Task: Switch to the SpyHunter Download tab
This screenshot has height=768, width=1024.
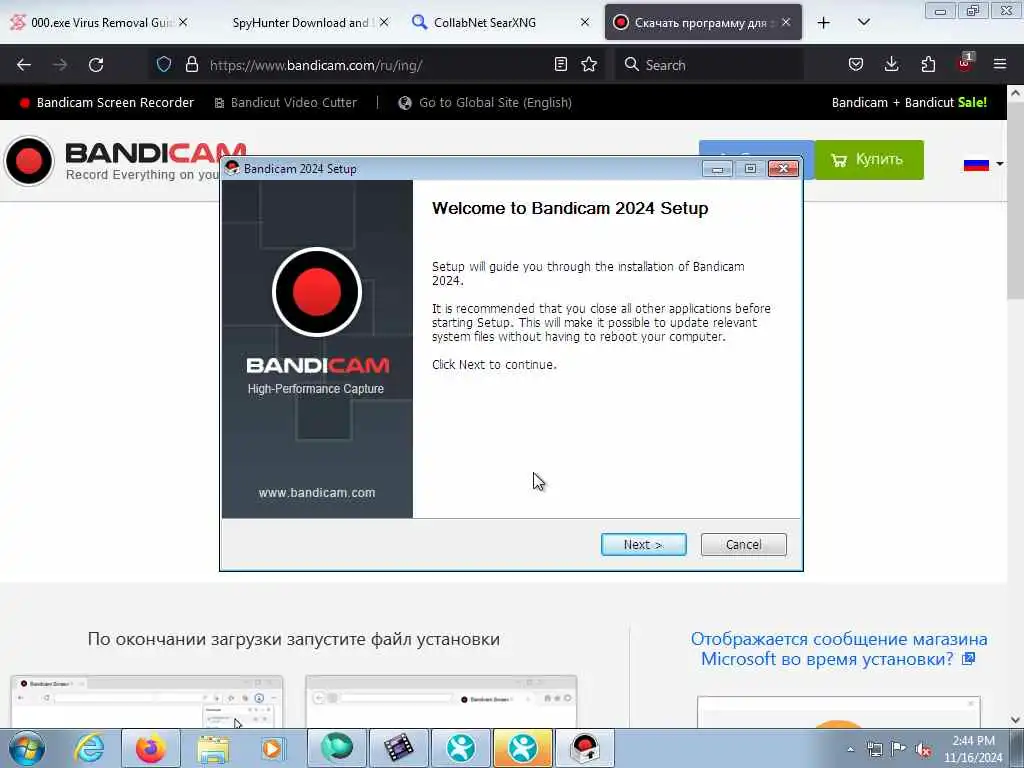Action: [x=300, y=23]
